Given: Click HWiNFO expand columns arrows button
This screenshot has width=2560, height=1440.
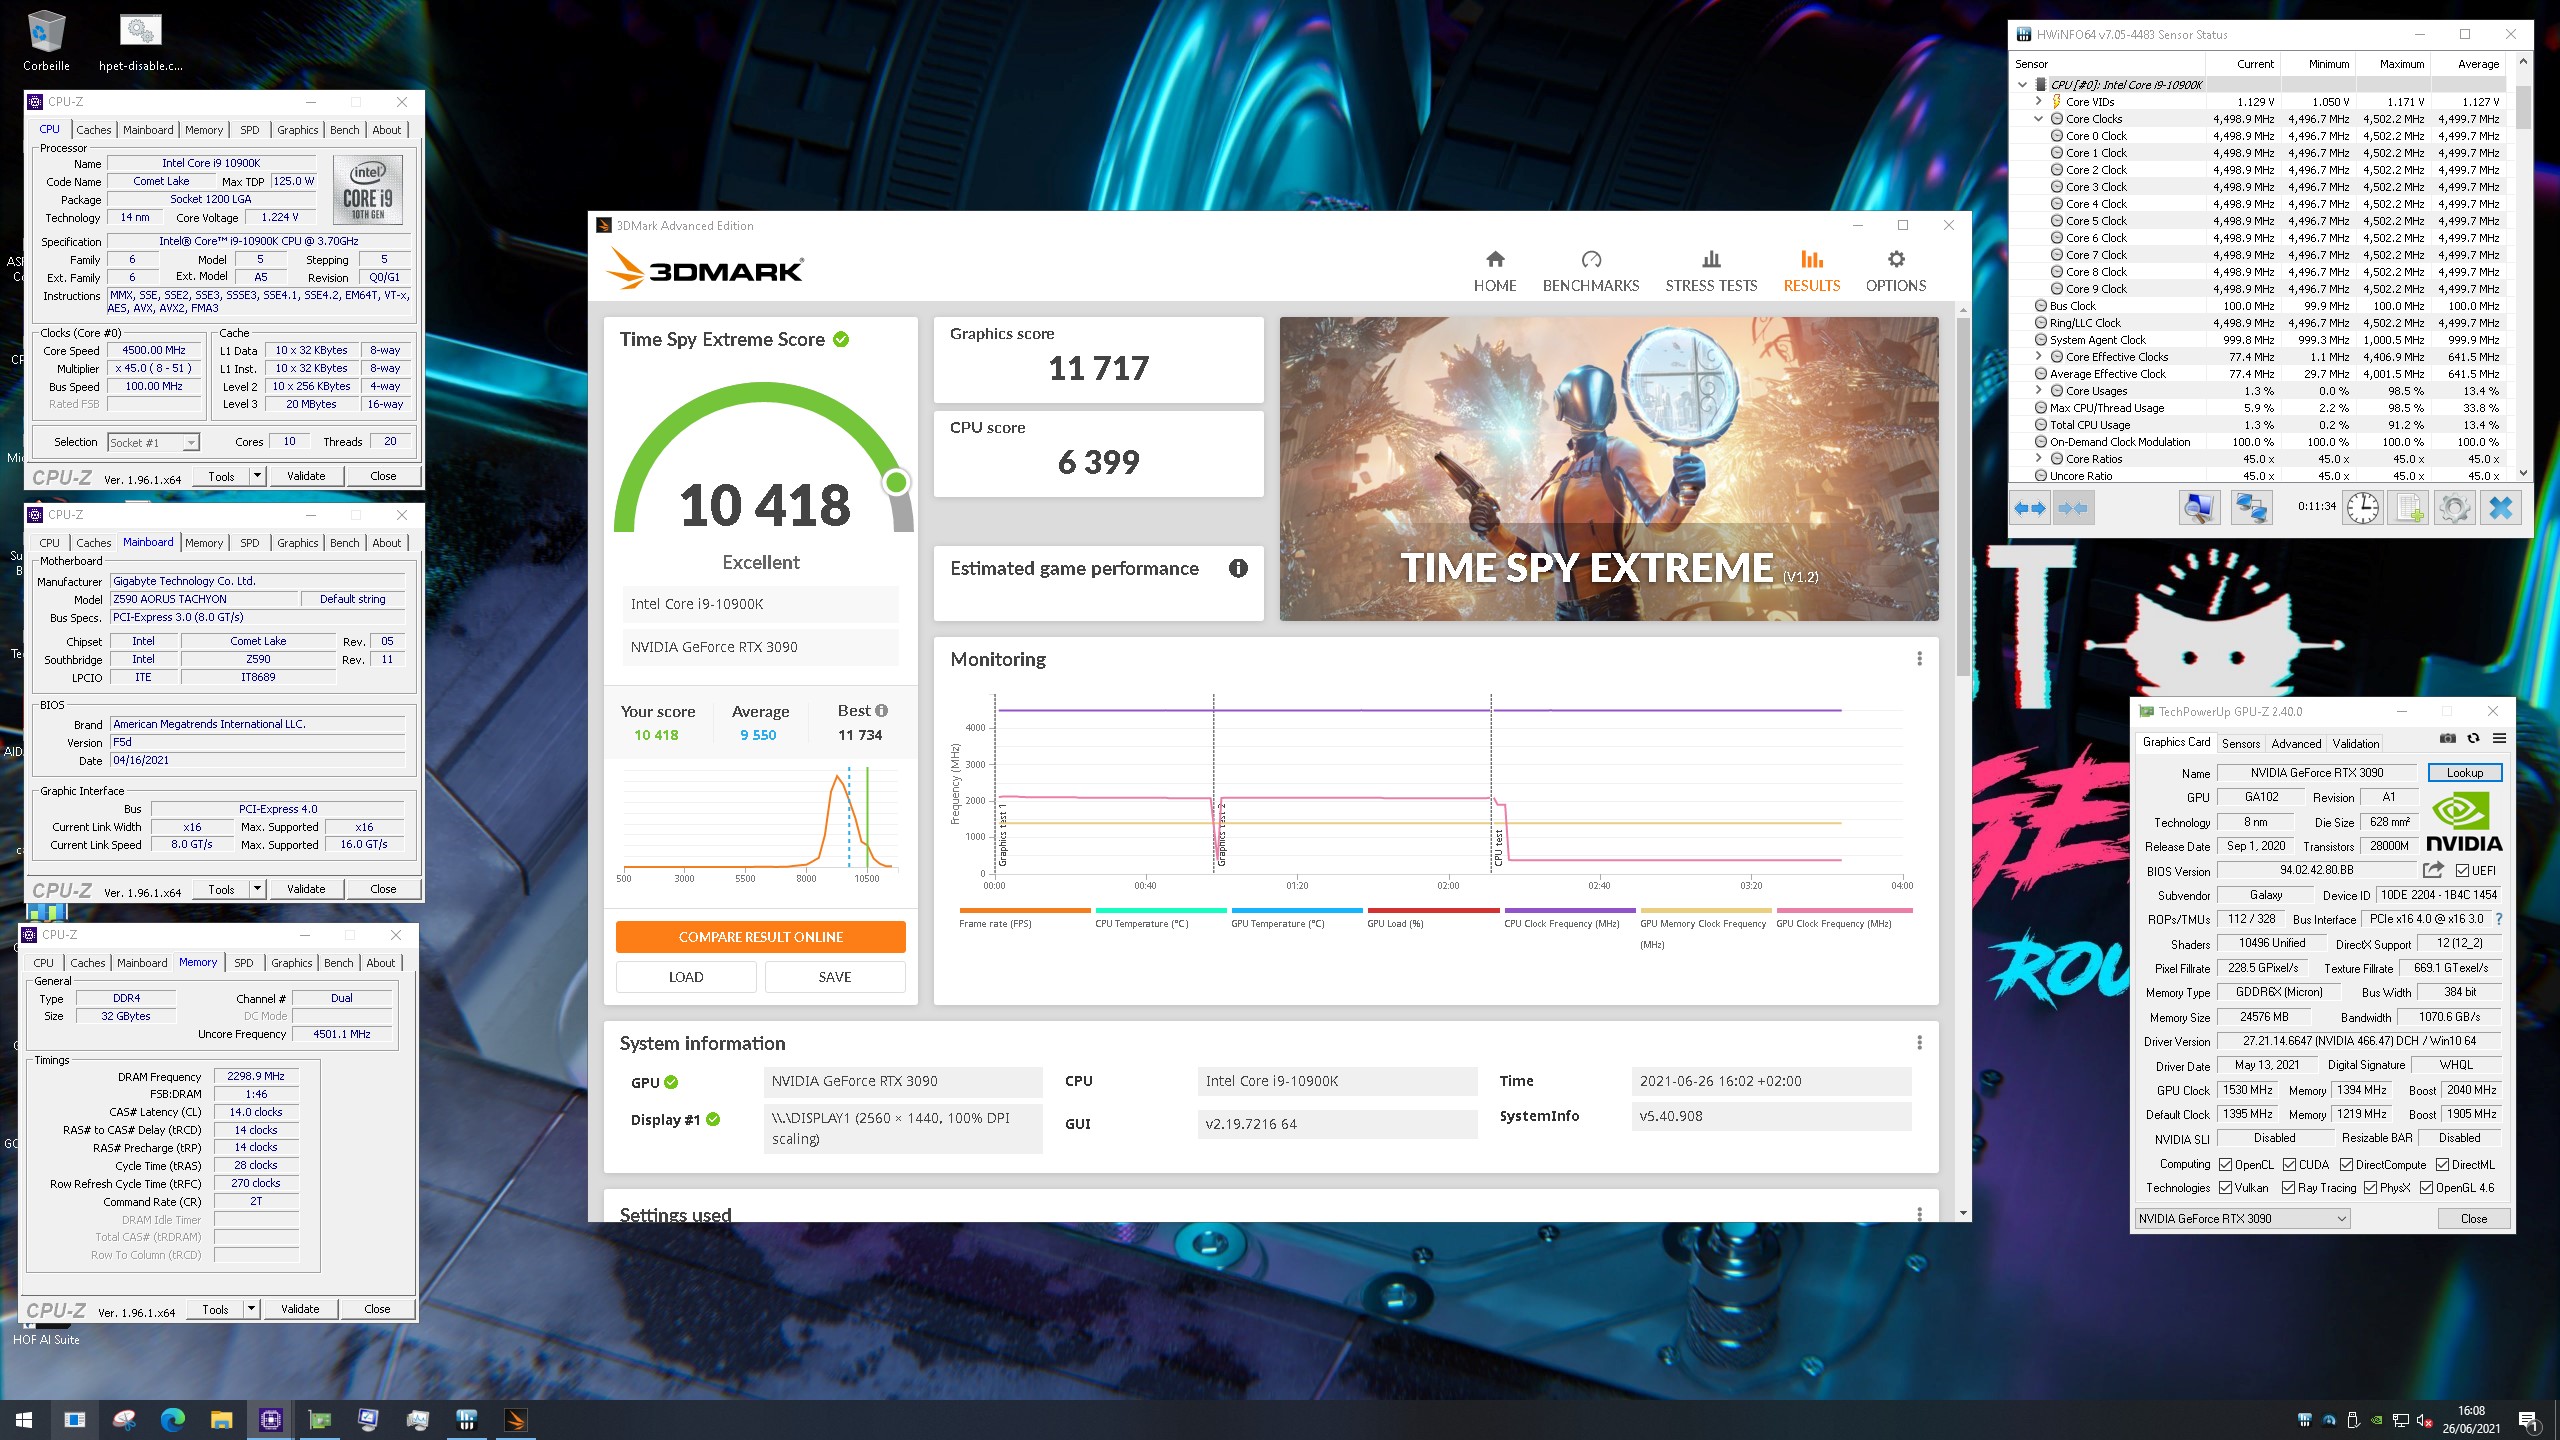Looking at the screenshot, I should (2030, 508).
